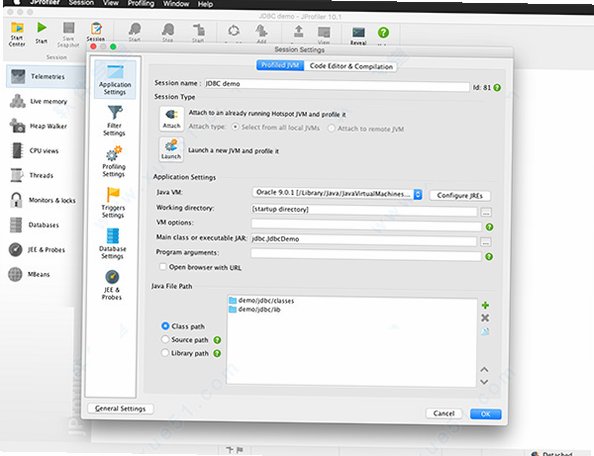Select Telemetries in the main sidebar
The image size is (594, 456).
(x=46, y=77)
